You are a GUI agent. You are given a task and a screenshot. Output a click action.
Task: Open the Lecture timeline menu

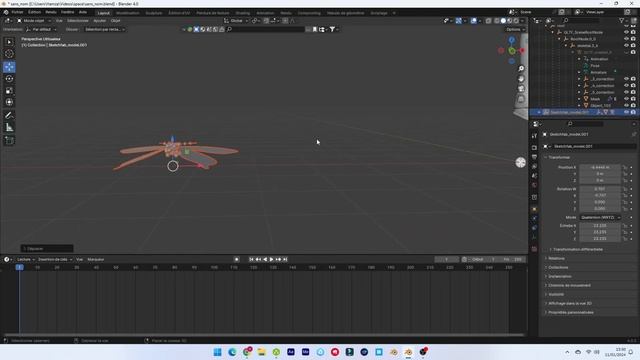25,259
